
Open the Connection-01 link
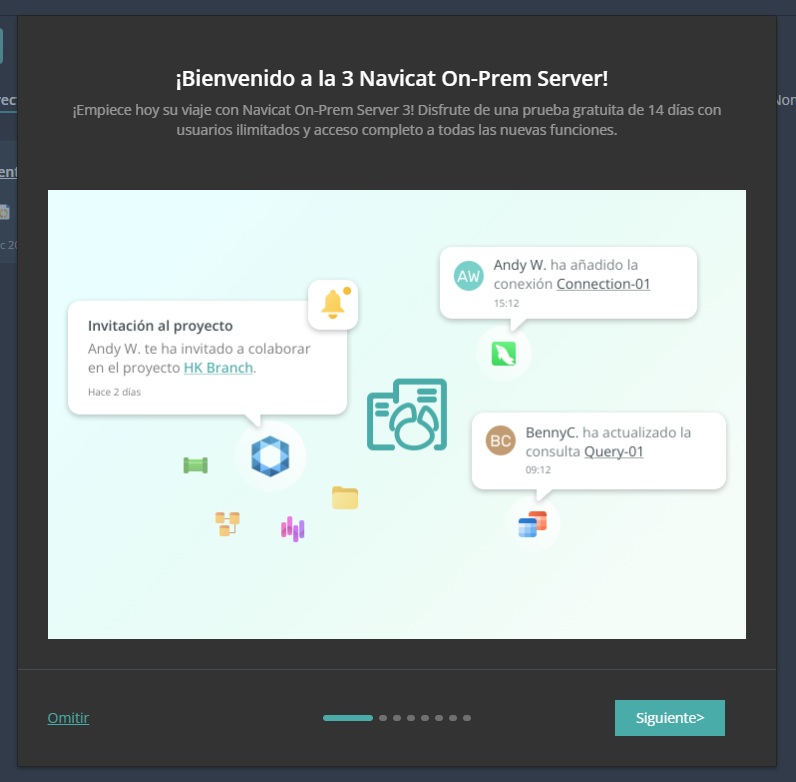(x=603, y=284)
